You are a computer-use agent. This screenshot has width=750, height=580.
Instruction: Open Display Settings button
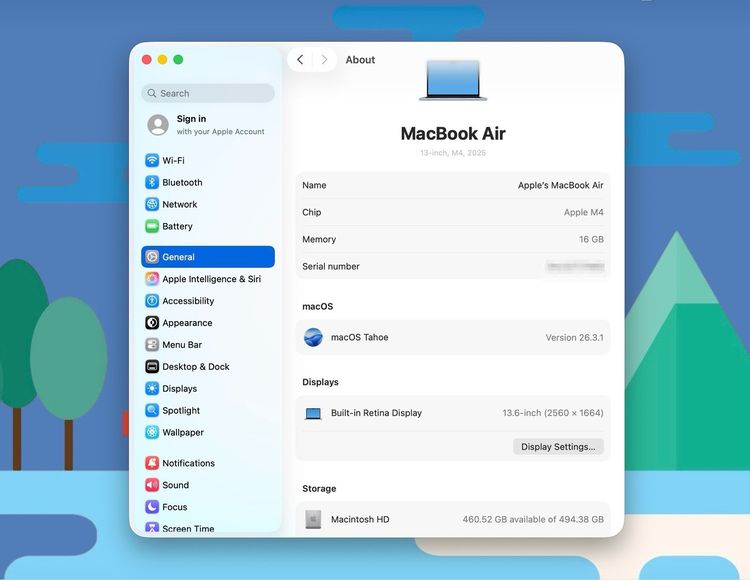558,447
